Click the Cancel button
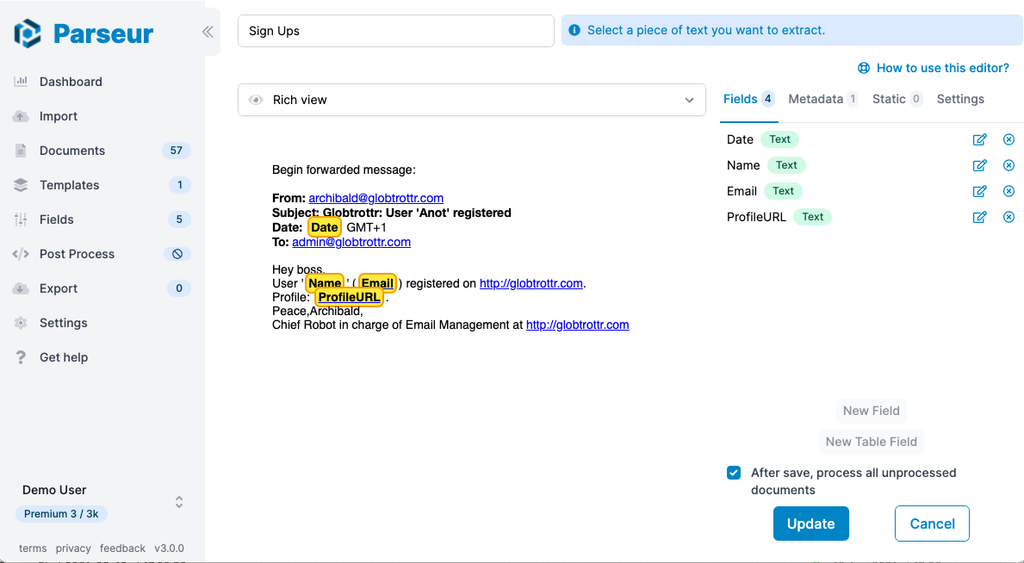This screenshot has height=563, width=1024. [x=932, y=524]
